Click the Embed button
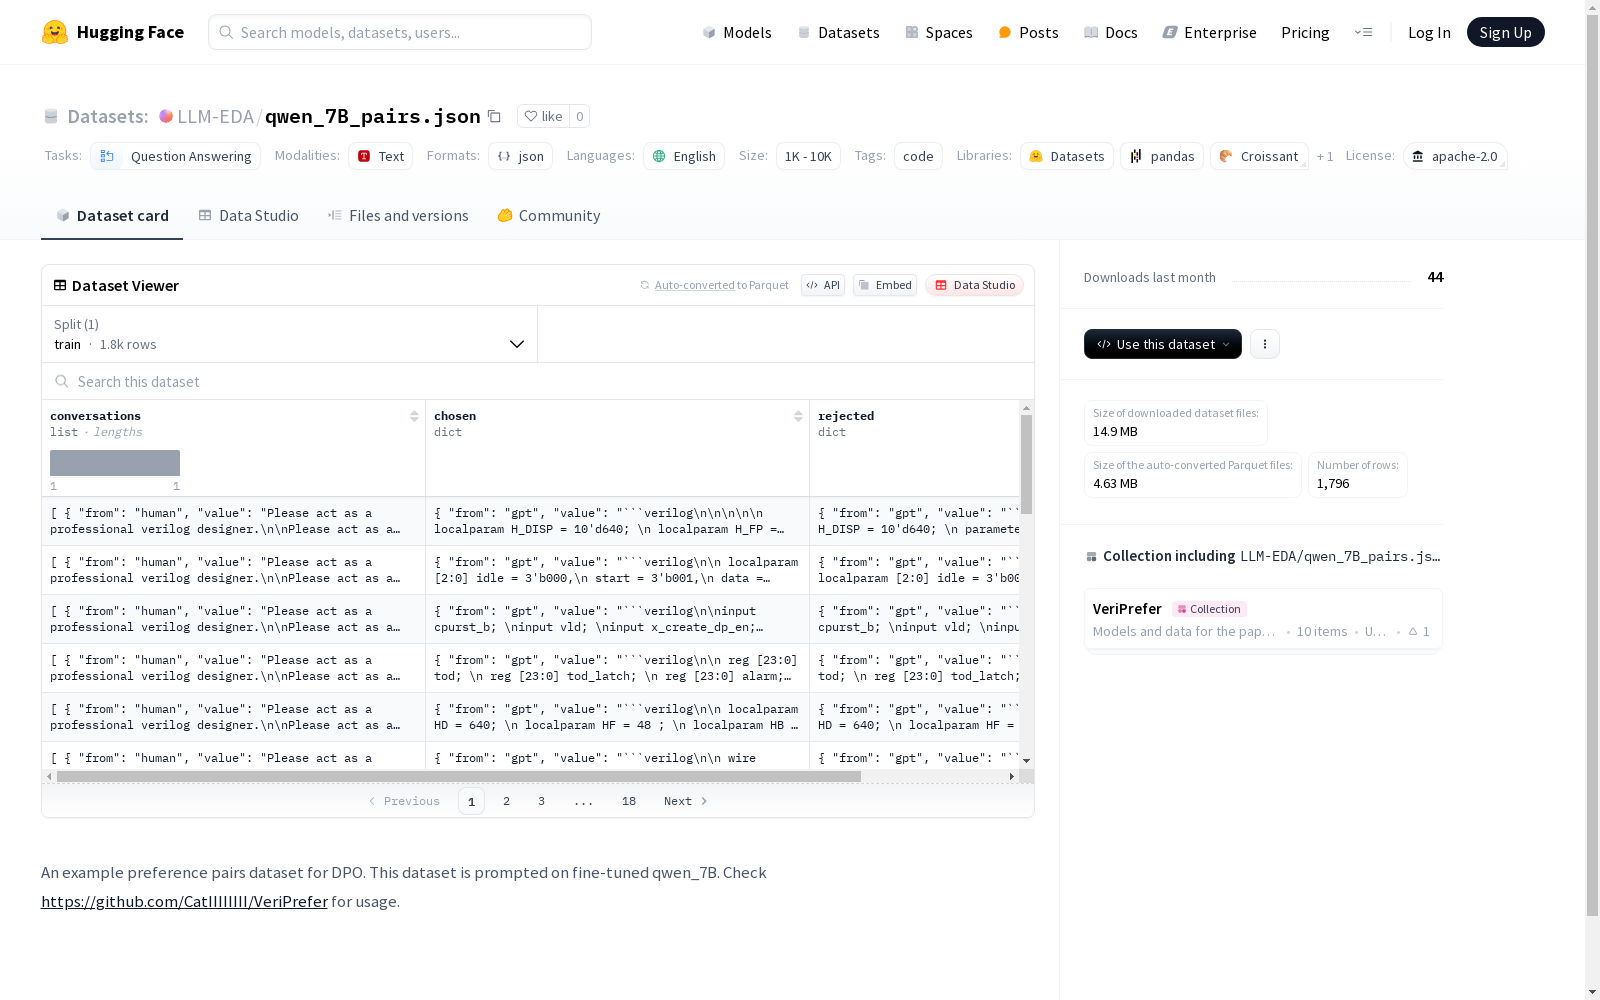The image size is (1600, 1000). (x=885, y=285)
